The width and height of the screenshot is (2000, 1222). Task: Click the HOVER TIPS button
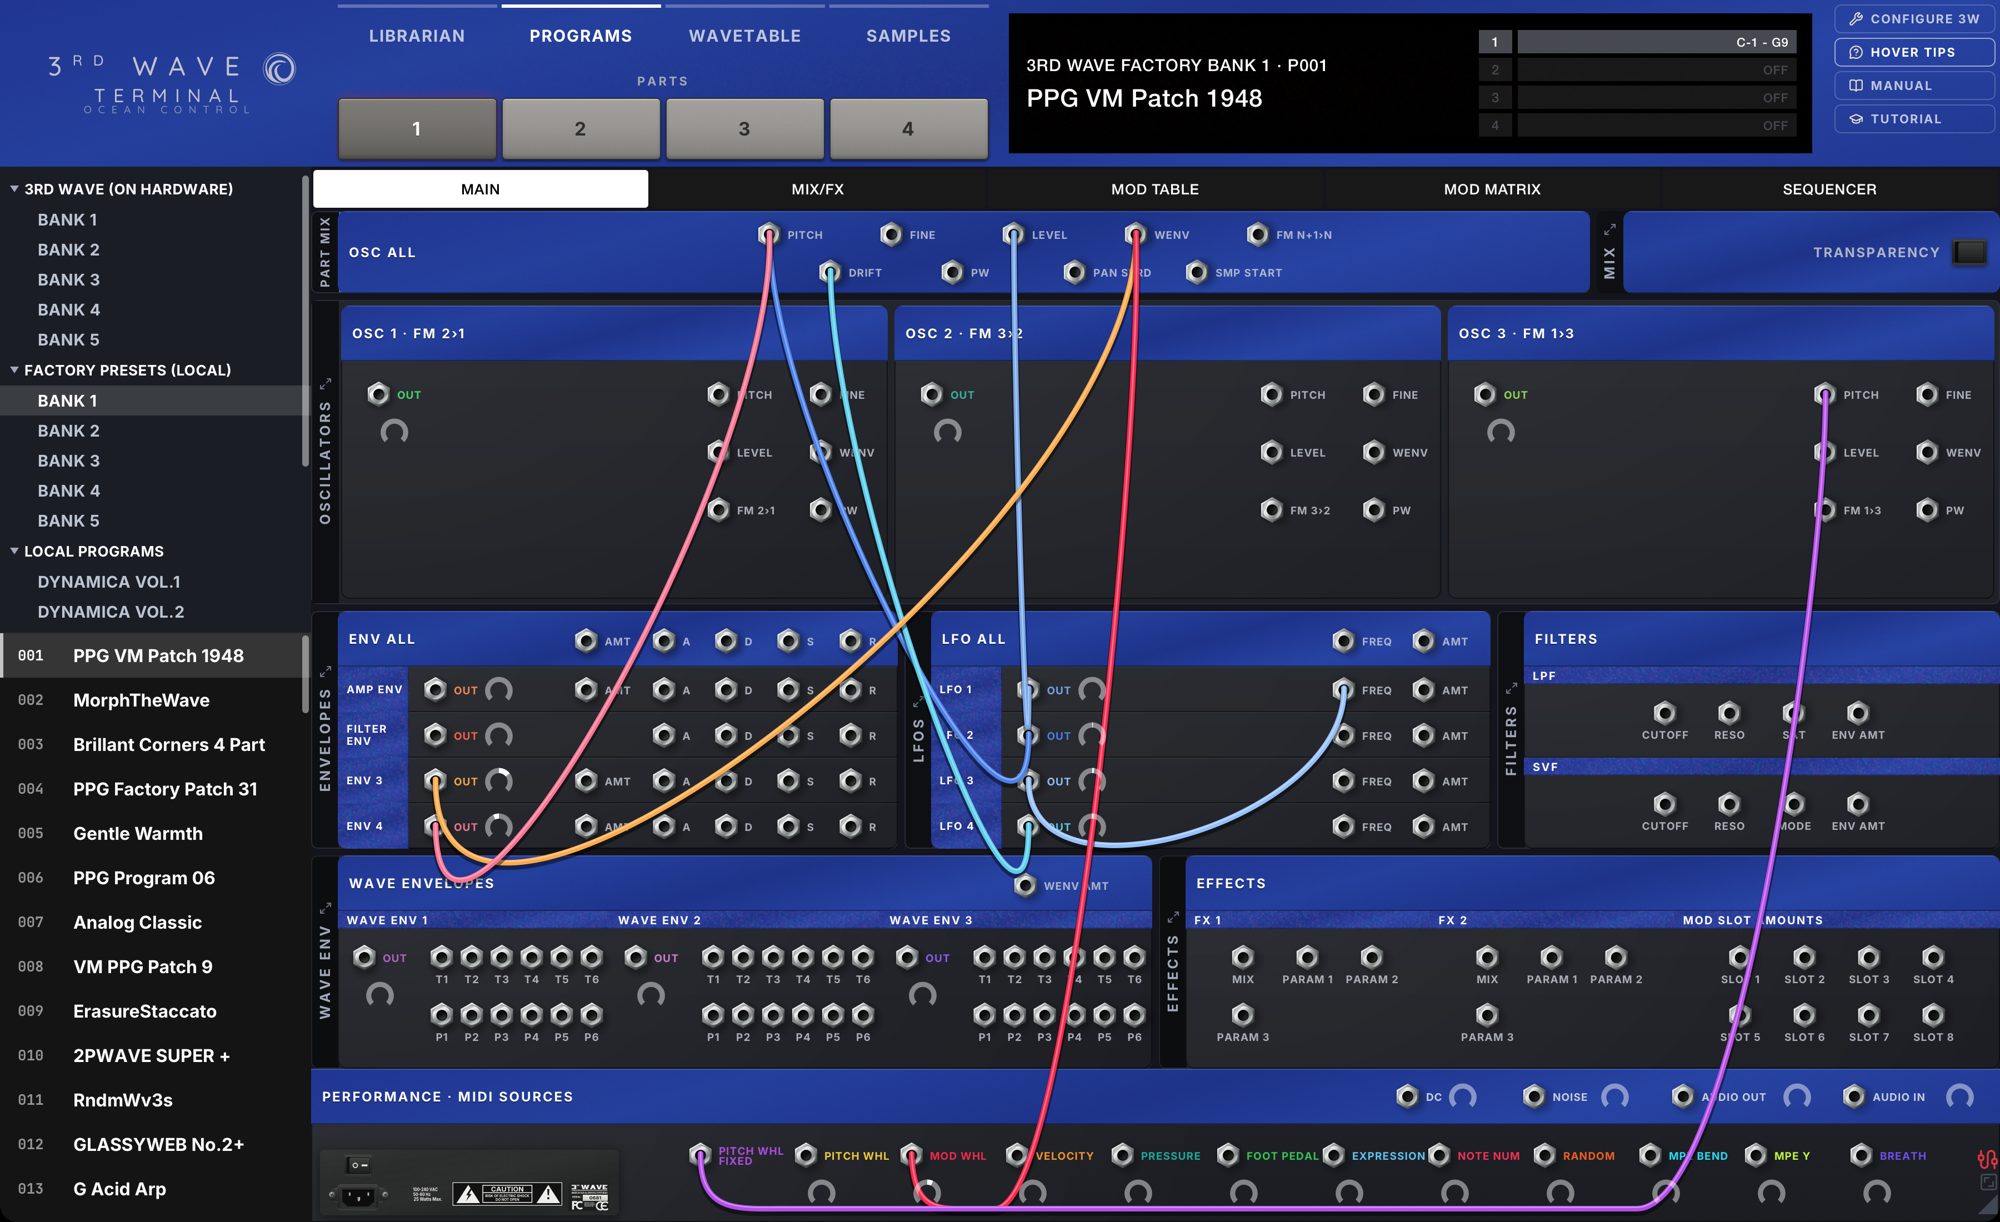[1914, 52]
